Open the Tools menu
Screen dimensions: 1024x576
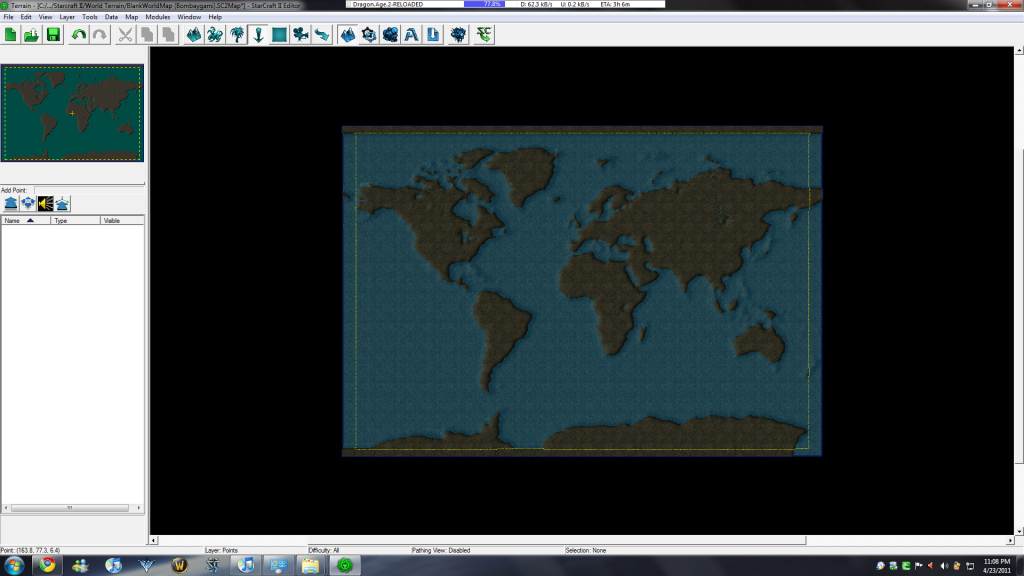pos(89,17)
